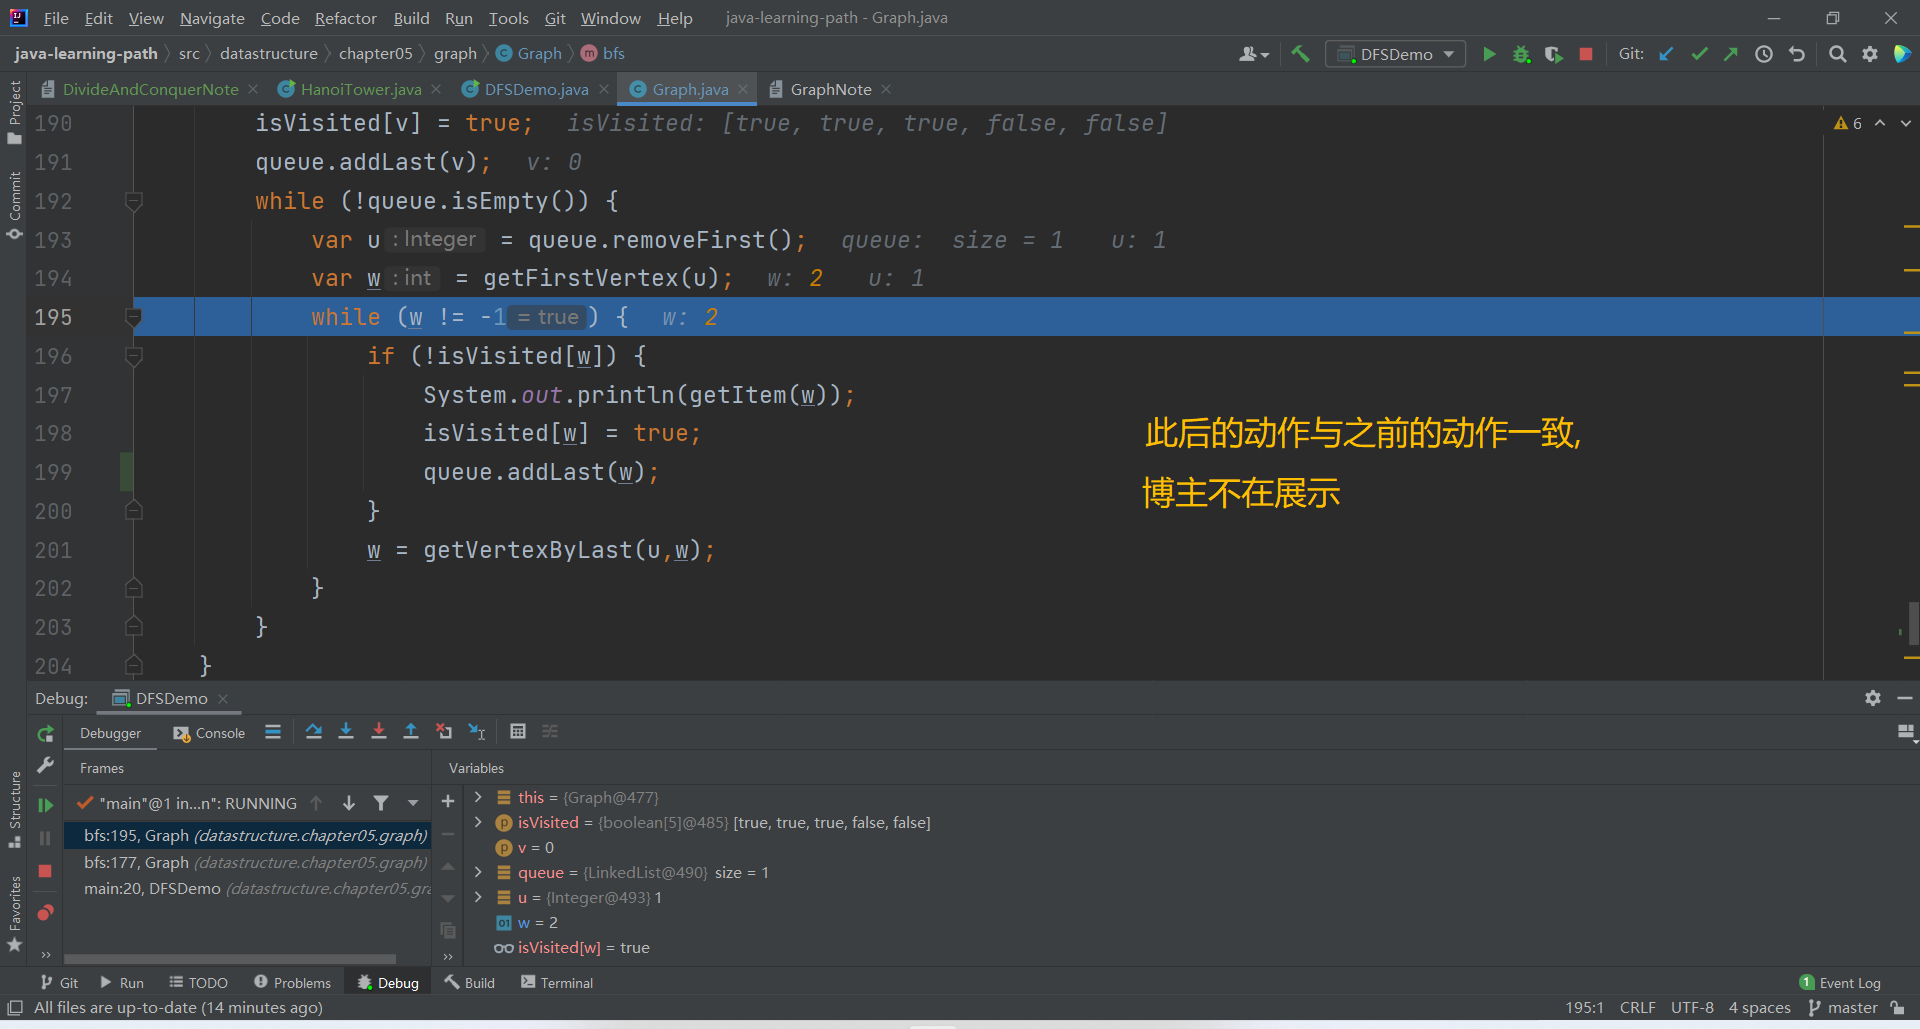Open the Navigate menu

(x=212, y=18)
